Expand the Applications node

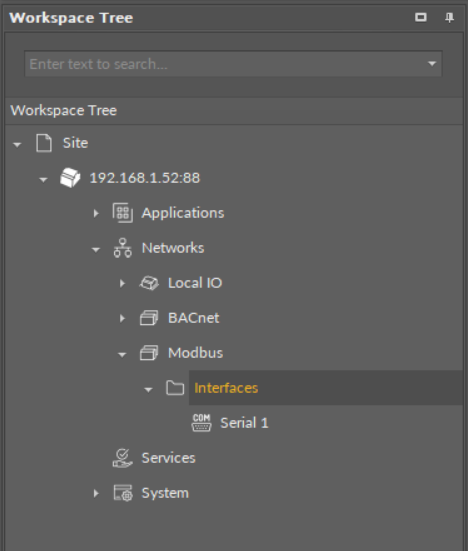pos(96,213)
